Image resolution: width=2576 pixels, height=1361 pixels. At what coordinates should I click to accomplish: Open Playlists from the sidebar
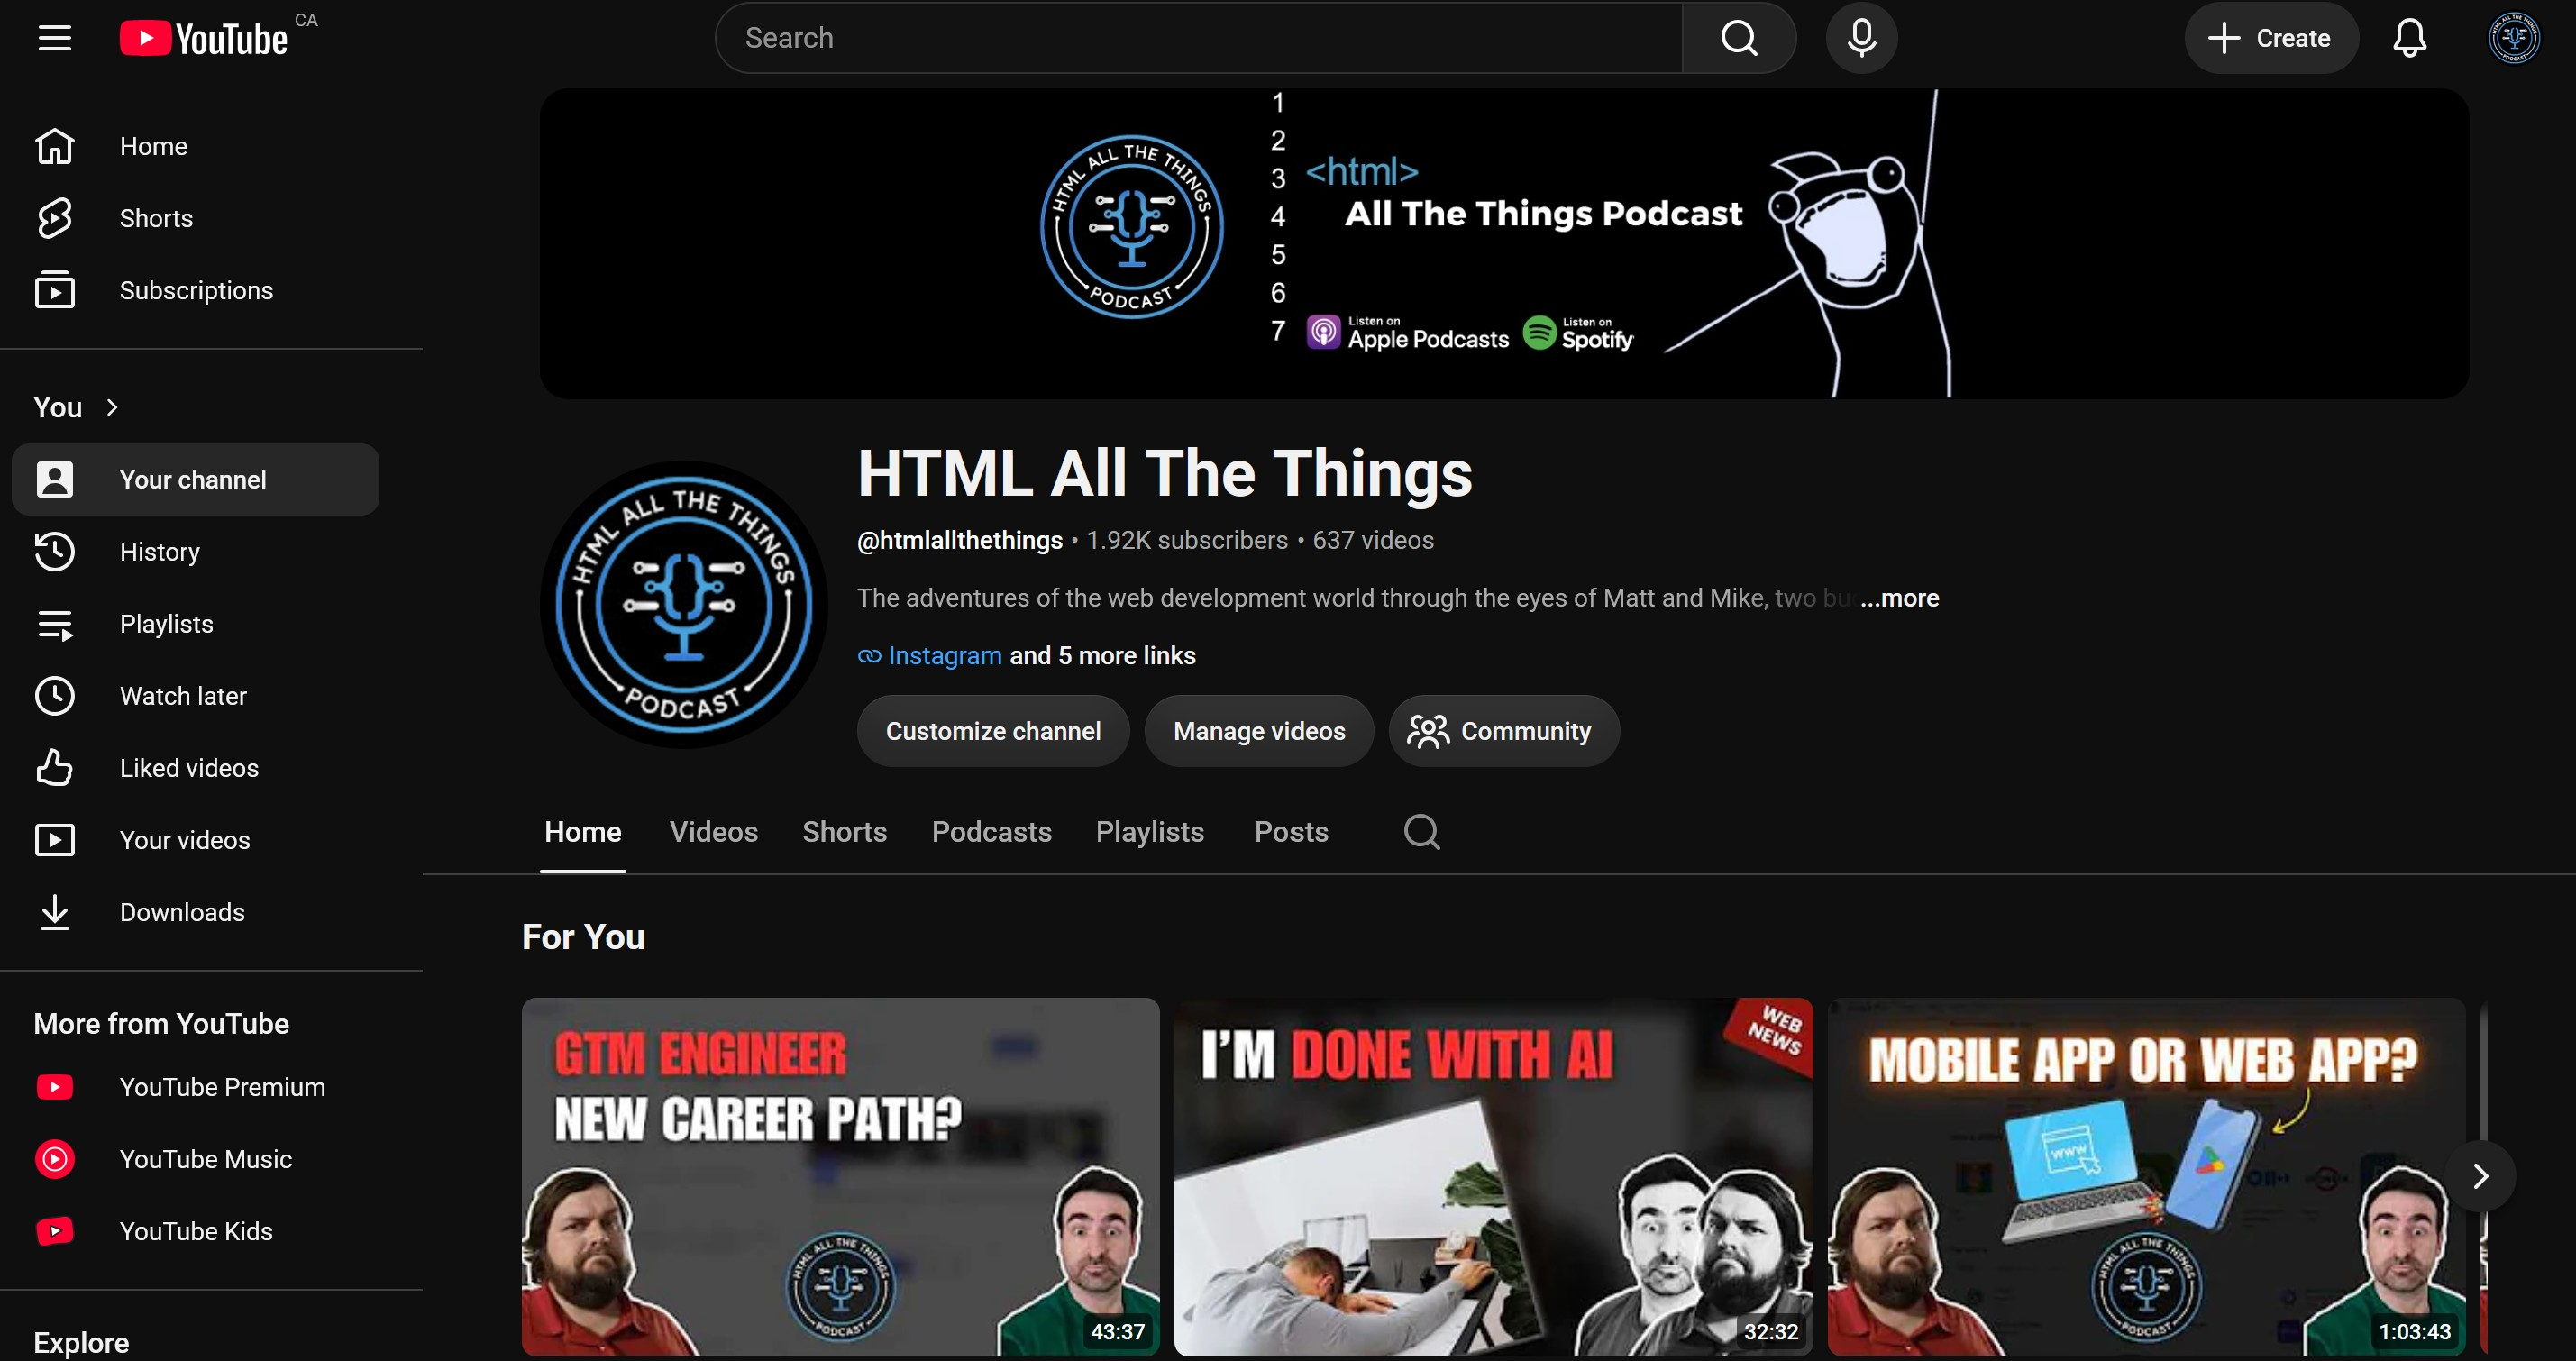click(195, 624)
